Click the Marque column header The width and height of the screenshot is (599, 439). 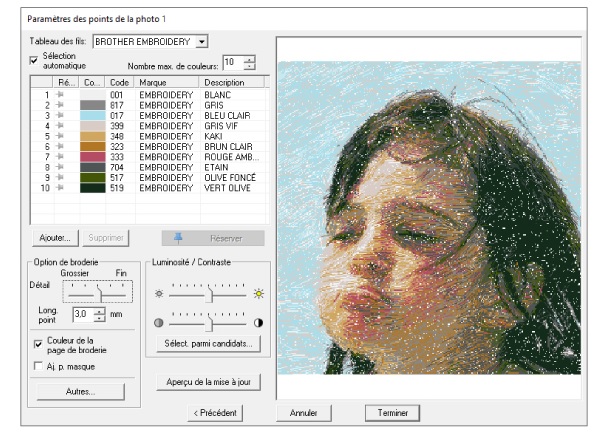(x=167, y=82)
